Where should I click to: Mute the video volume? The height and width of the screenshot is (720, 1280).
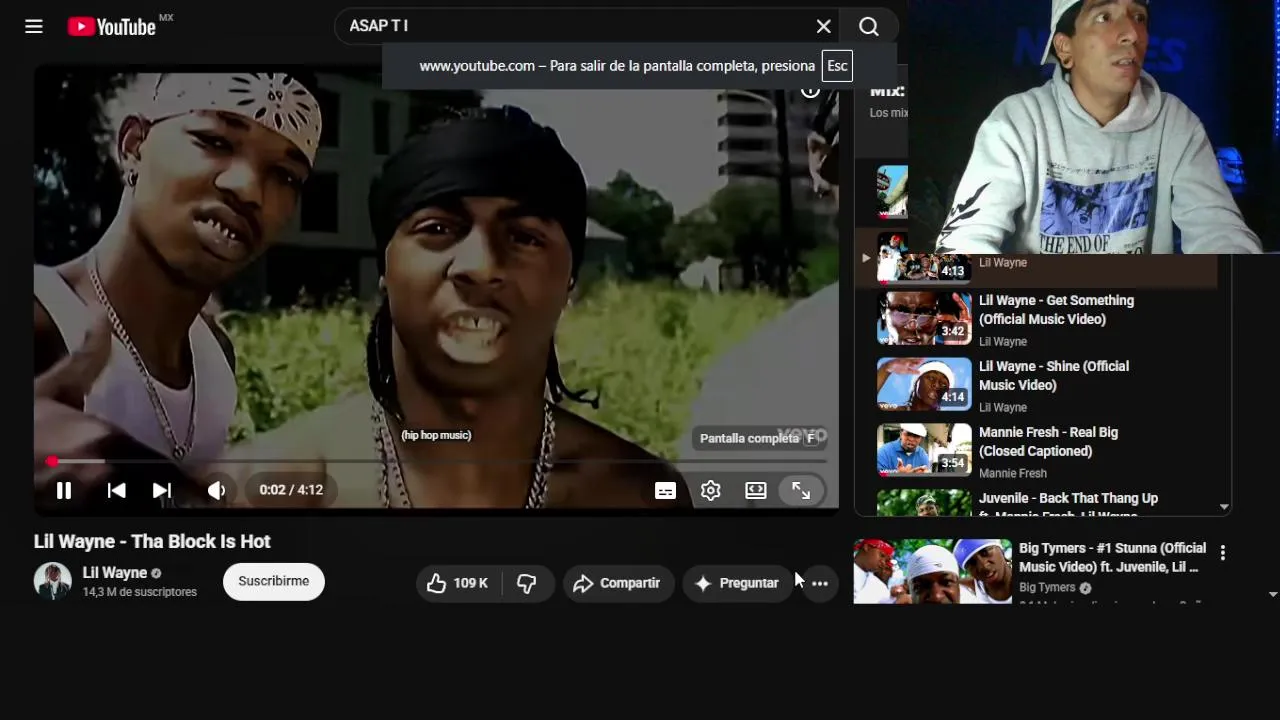click(x=217, y=490)
